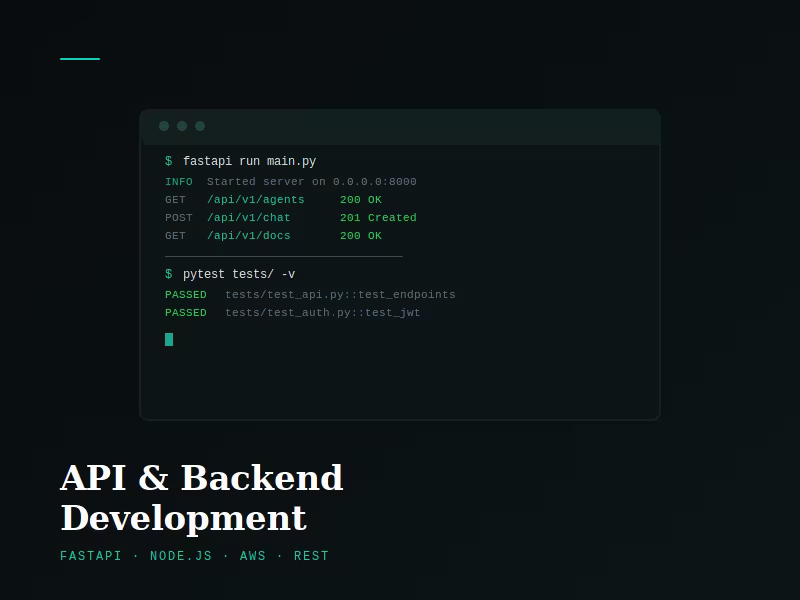Collapse the Started server log entry
Image resolution: width=800 pixels, height=600 pixels.
[x=311, y=182]
